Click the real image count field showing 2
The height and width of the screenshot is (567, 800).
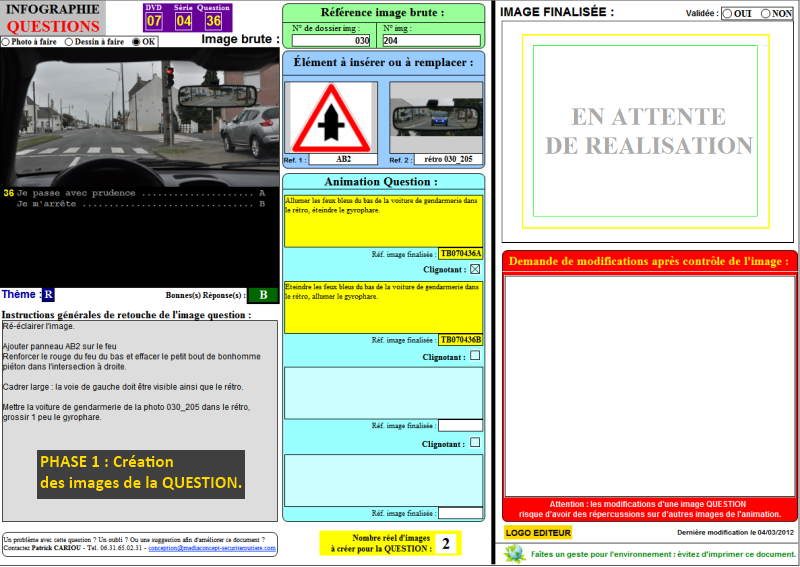click(446, 544)
